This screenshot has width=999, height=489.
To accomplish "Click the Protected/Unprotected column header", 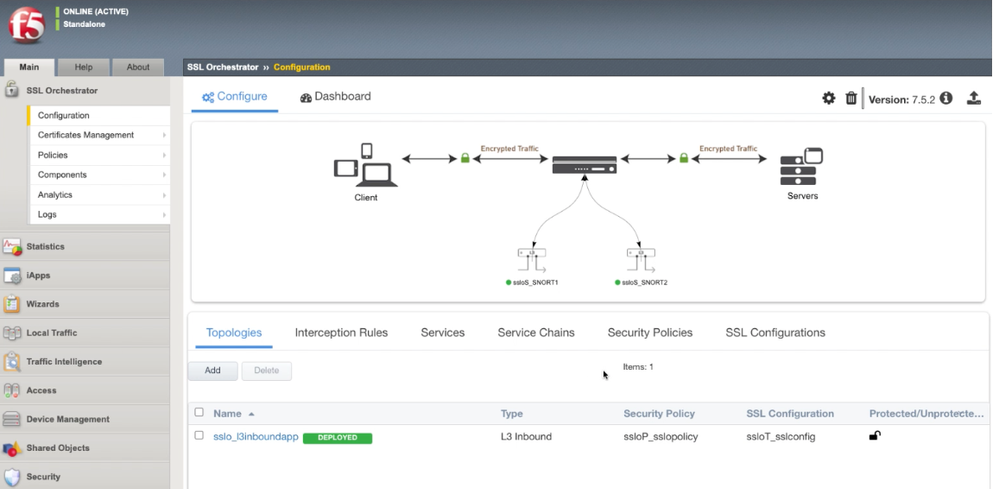I will 926,414.
